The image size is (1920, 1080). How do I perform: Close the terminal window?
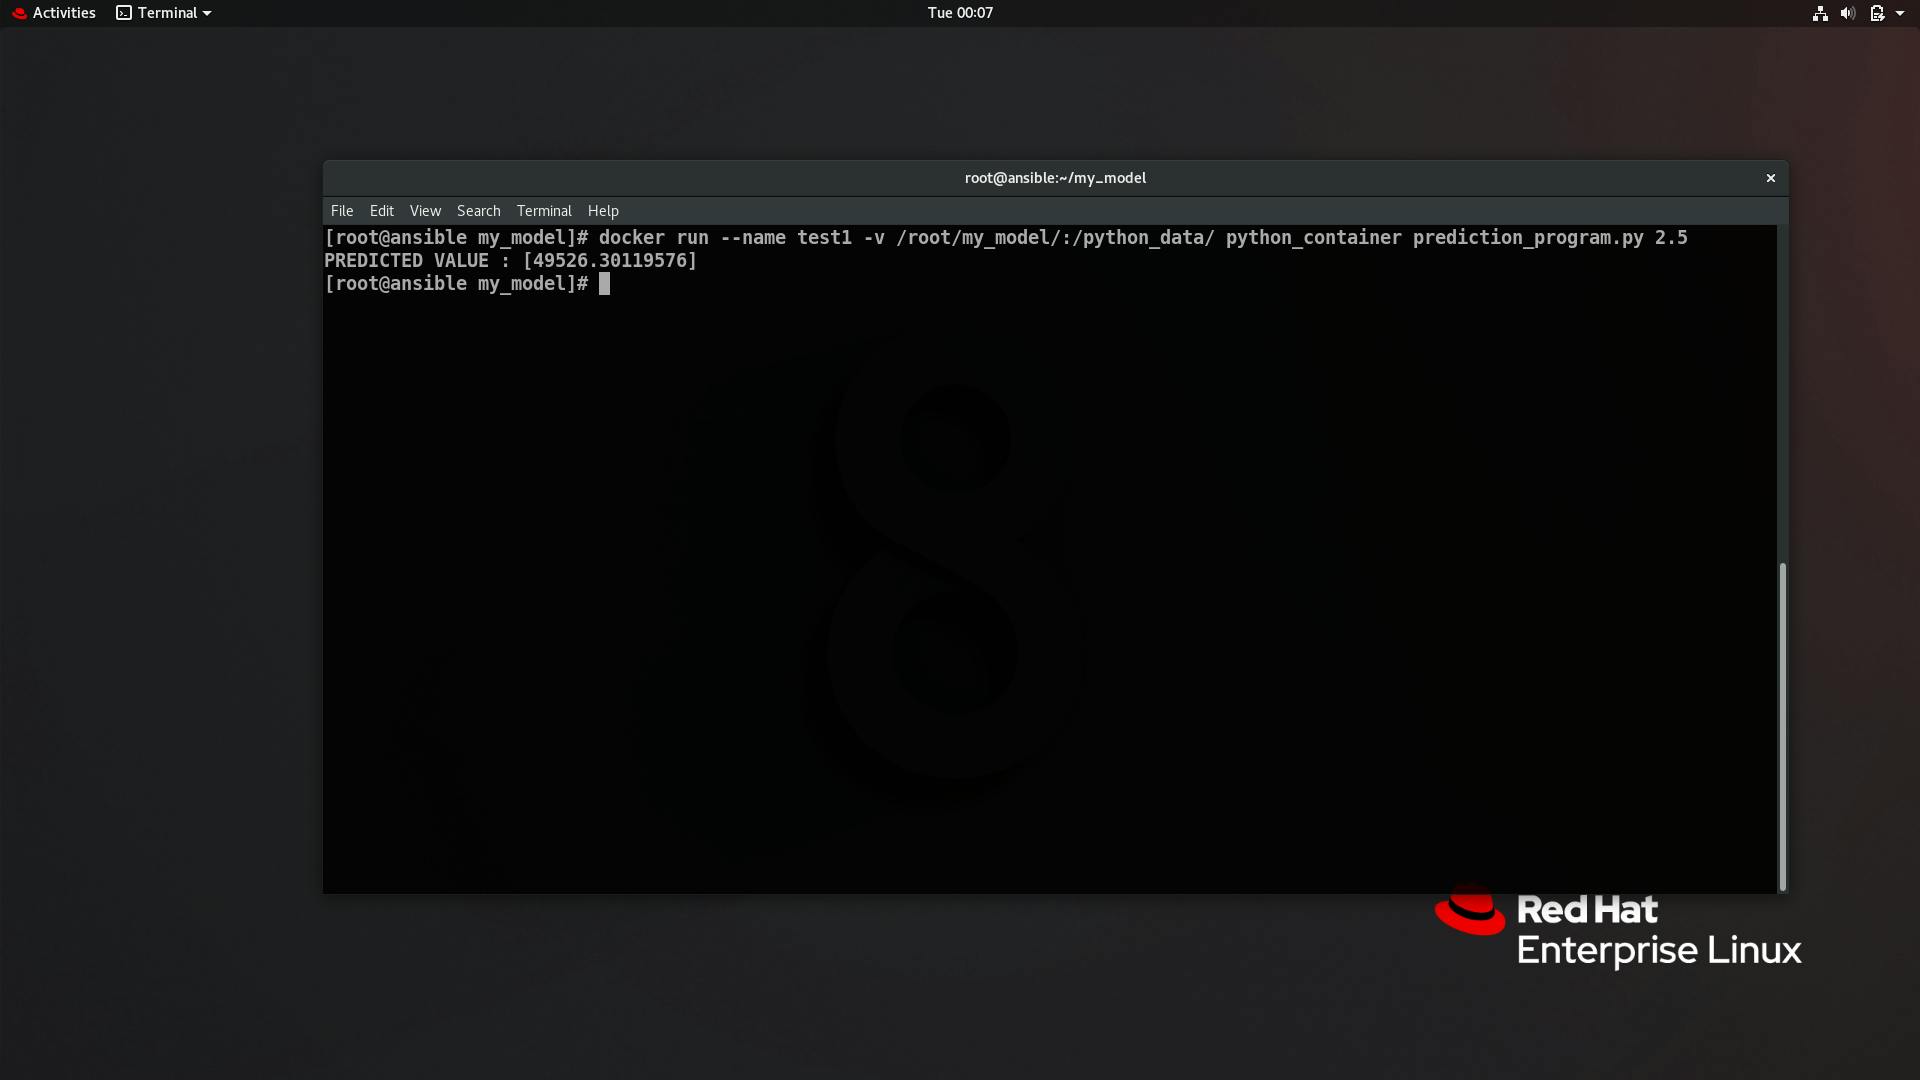coord(1771,178)
